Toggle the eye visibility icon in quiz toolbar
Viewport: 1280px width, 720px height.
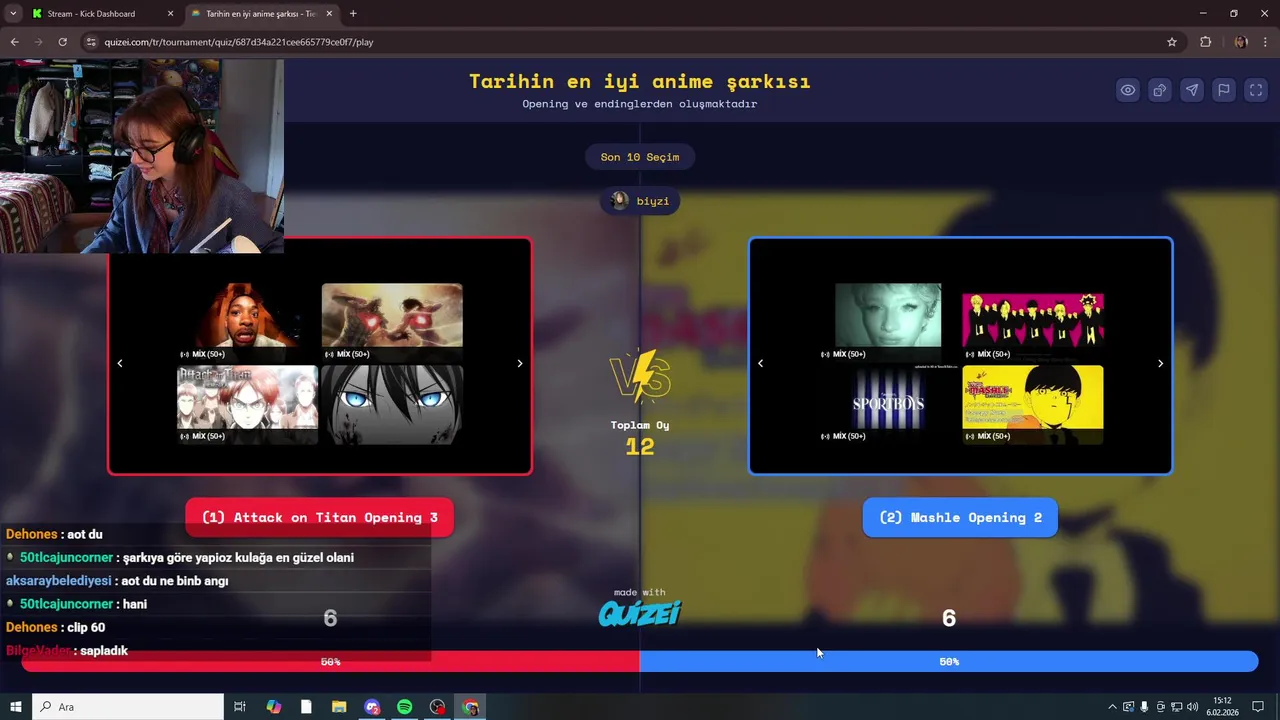[1128, 90]
